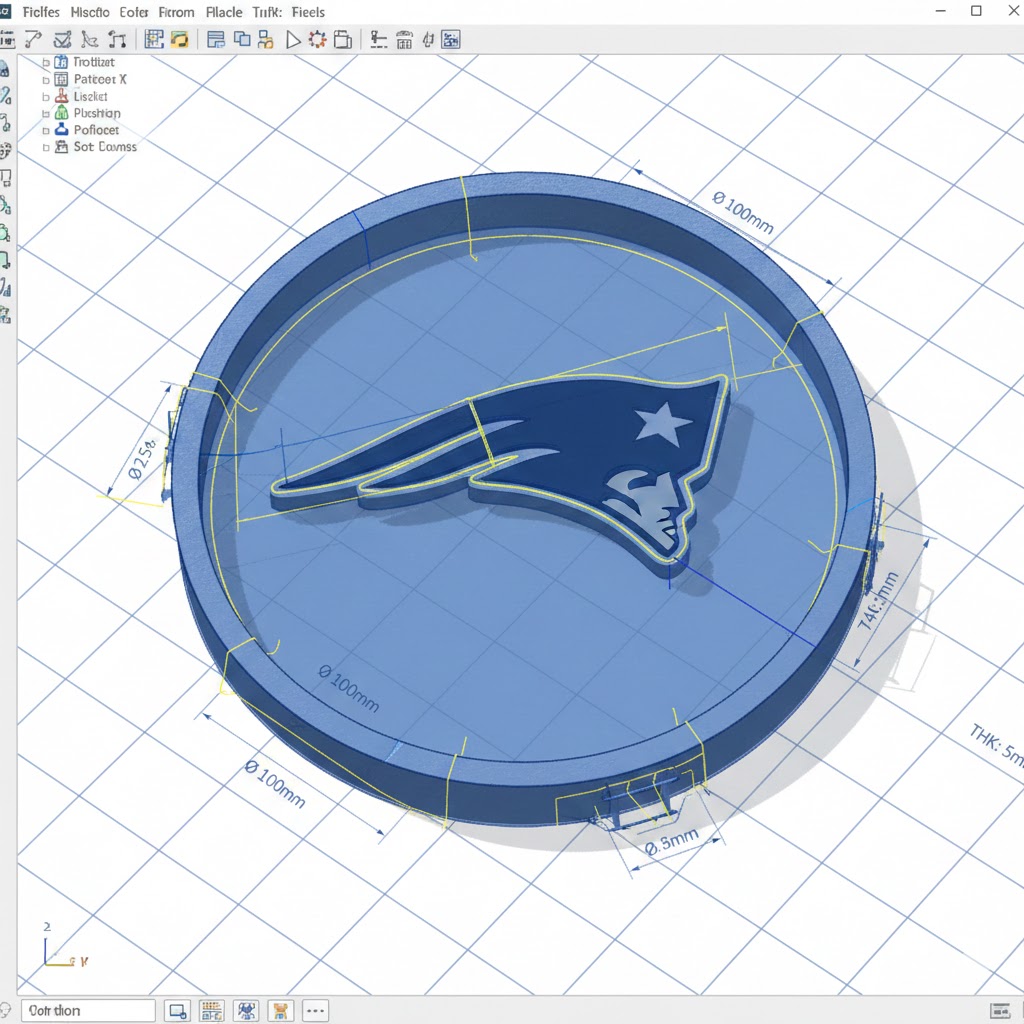This screenshot has height=1024, width=1024.
Task: Open the Ficlfes menu
Action: 41,13
